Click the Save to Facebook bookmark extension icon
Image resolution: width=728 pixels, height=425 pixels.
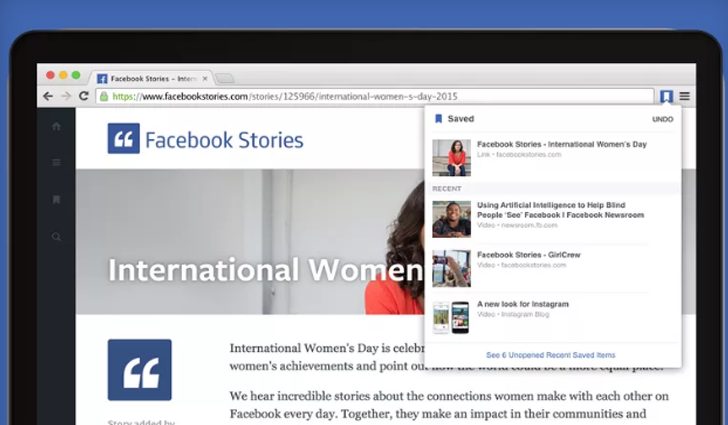click(666, 96)
